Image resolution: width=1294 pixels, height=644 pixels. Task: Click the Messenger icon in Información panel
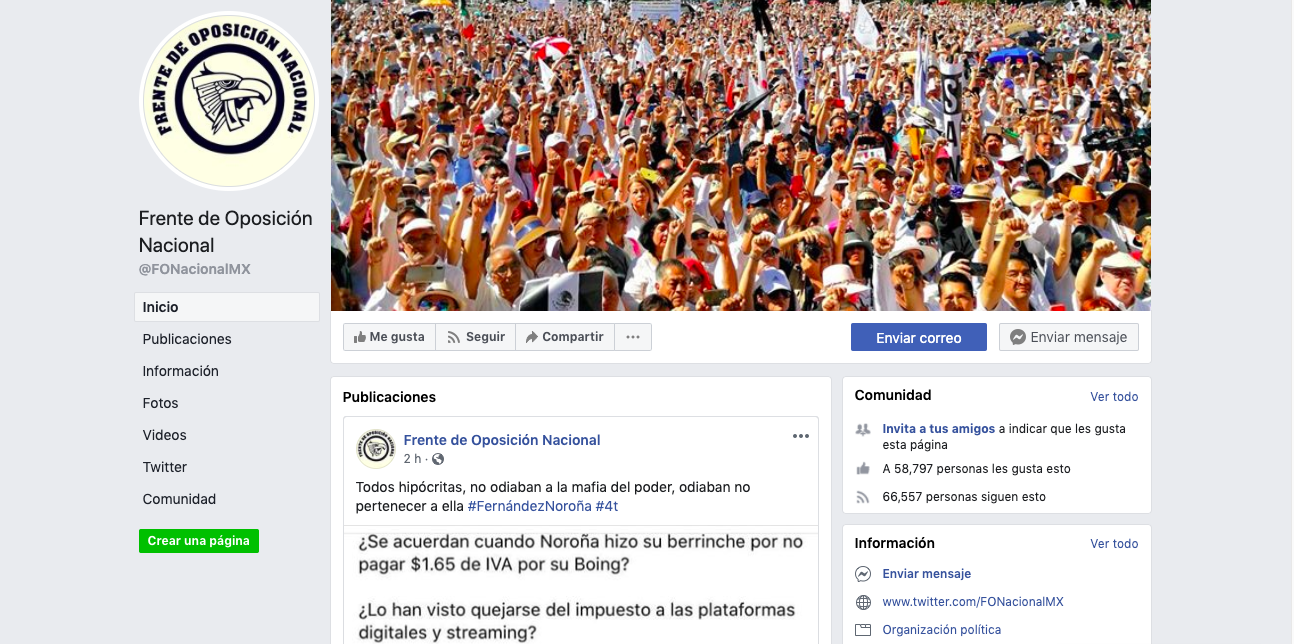coord(863,574)
